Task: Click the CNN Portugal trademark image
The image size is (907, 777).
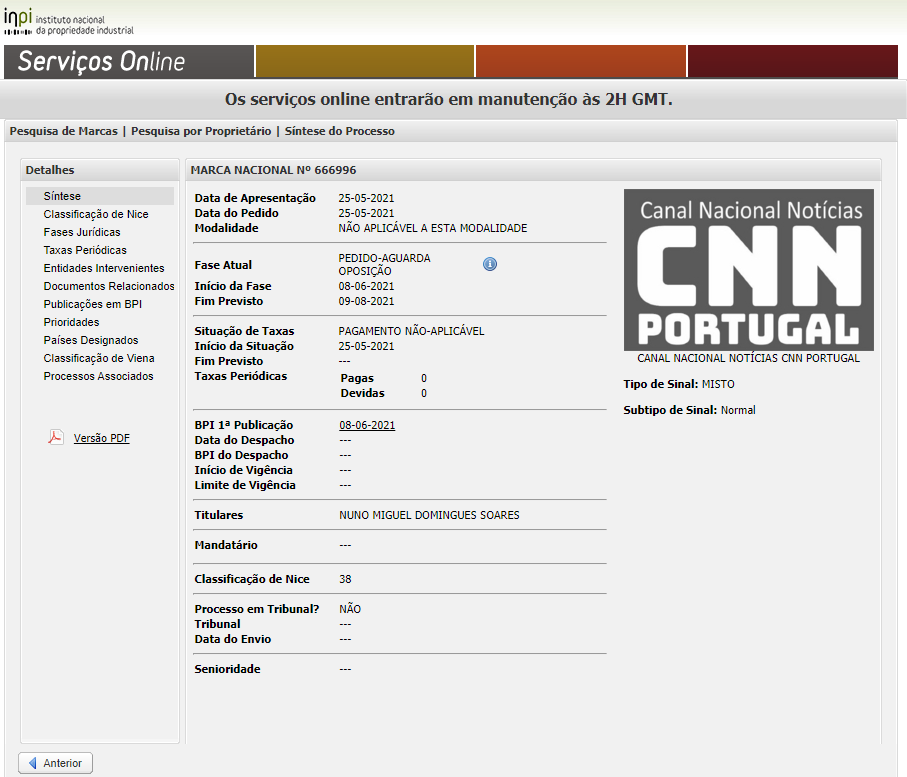Action: click(x=749, y=270)
